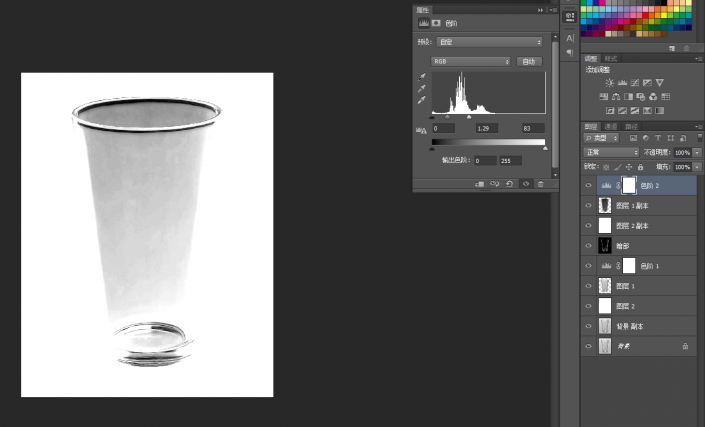Open the opacity slider dropdown arrow
Image resolution: width=705 pixels, height=427 pixels.
click(697, 152)
